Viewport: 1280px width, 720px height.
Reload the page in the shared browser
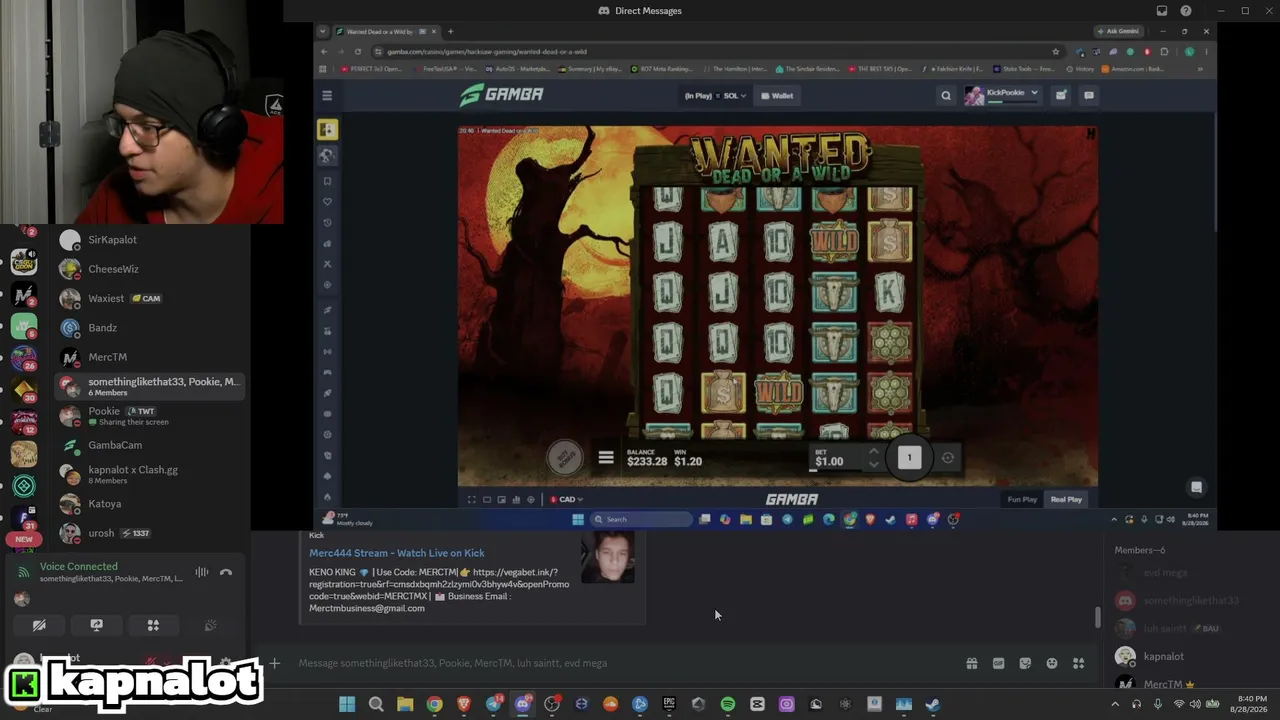(358, 52)
